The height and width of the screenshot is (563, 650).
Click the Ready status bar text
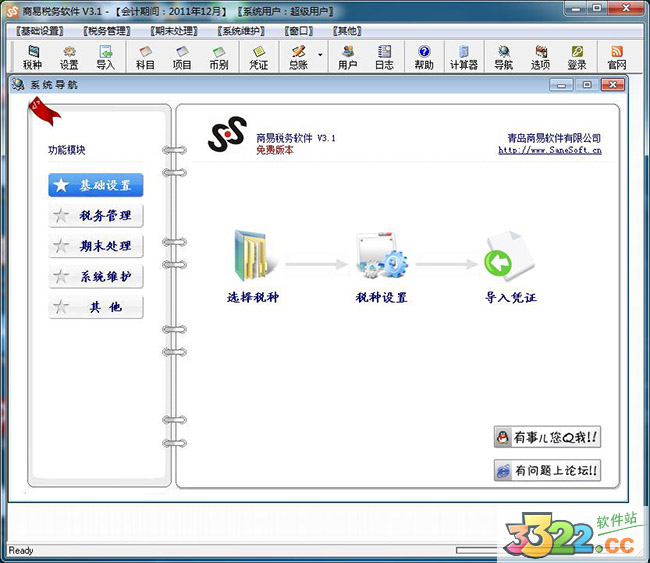(x=21, y=551)
